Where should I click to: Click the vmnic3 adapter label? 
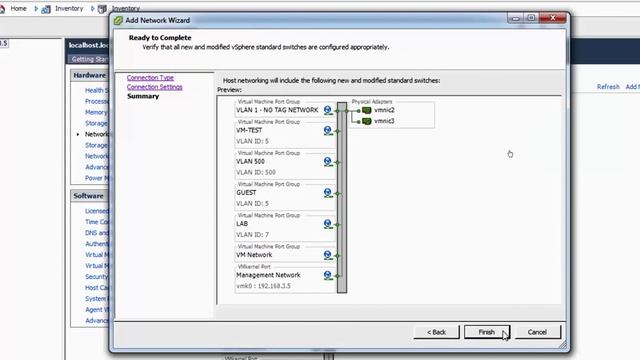[x=384, y=121]
